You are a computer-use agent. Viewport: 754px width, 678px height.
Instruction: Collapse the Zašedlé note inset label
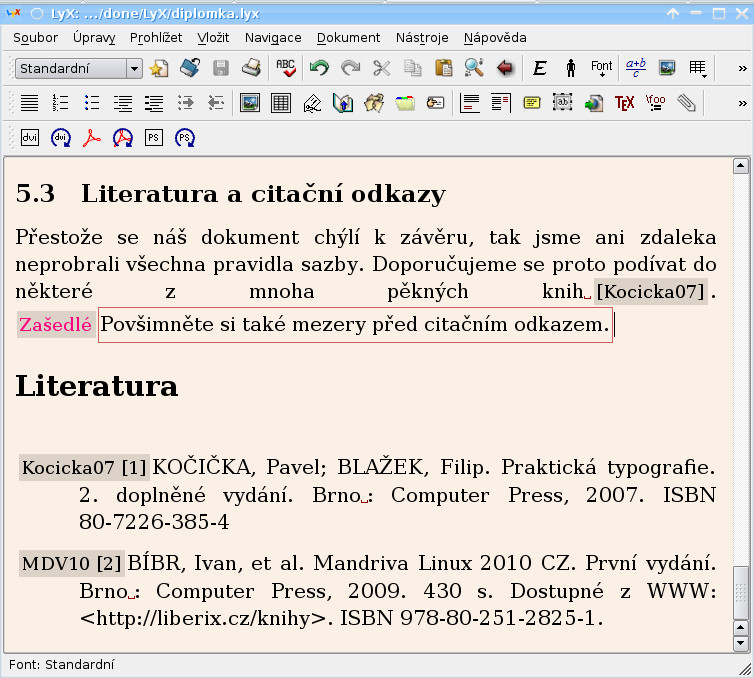tap(56, 325)
